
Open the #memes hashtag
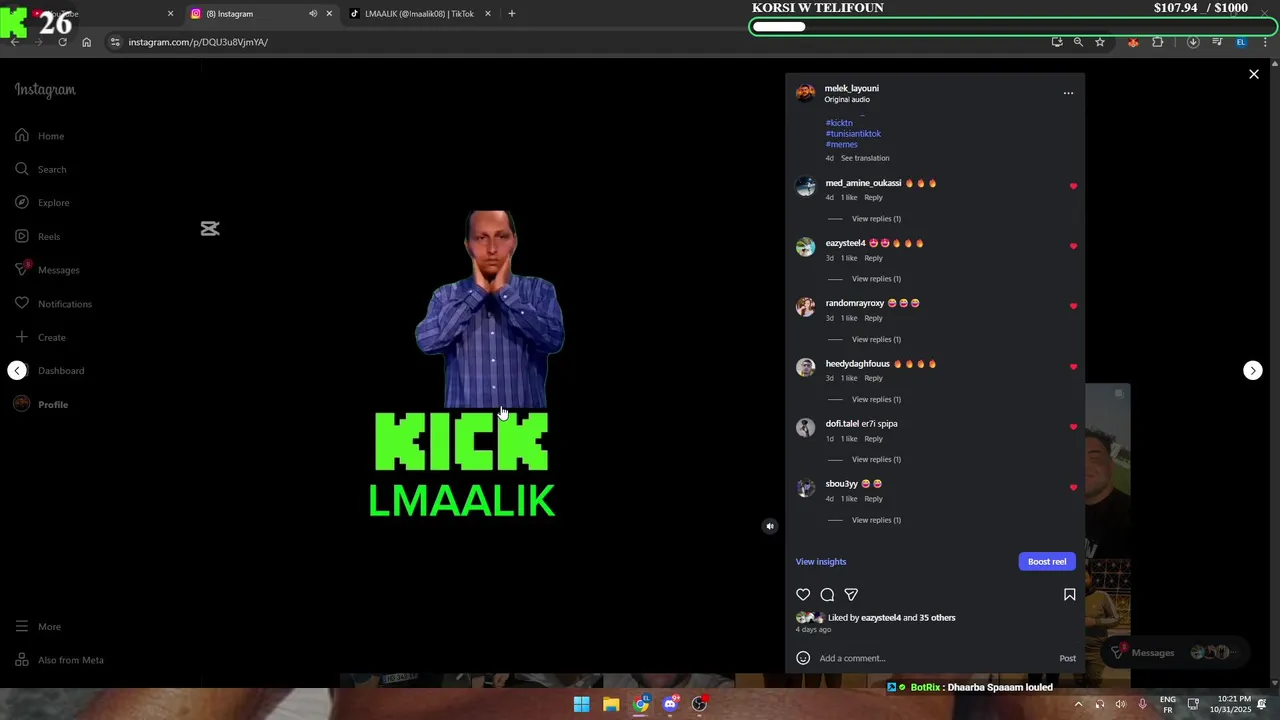(x=842, y=145)
